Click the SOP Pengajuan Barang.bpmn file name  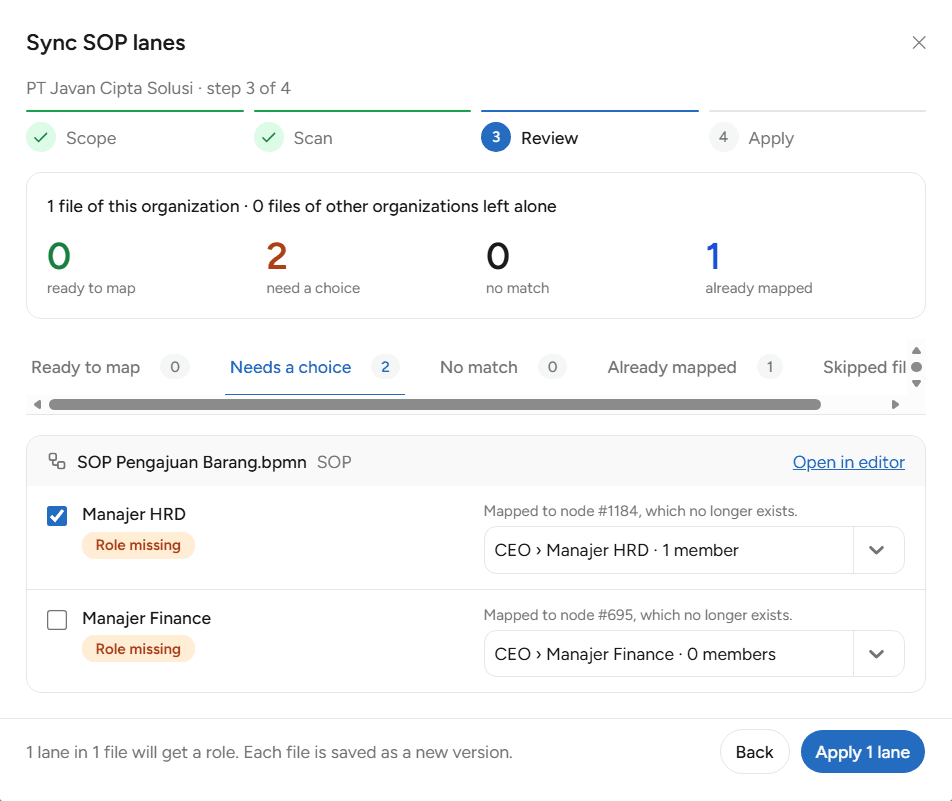point(192,462)
